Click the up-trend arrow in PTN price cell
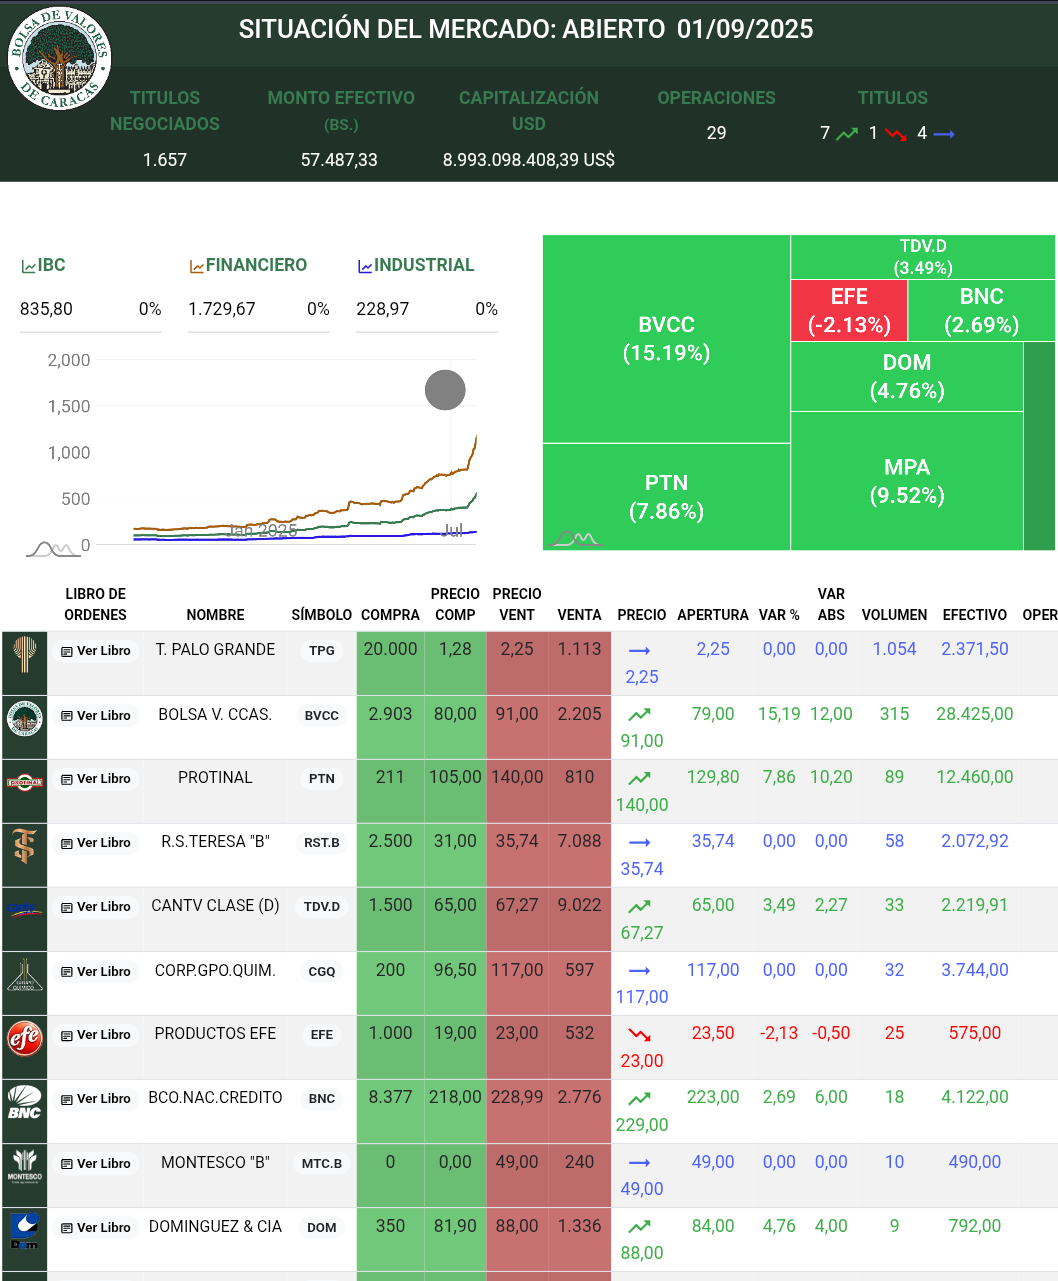1058x1281 pixels. (x=640, y=778)
